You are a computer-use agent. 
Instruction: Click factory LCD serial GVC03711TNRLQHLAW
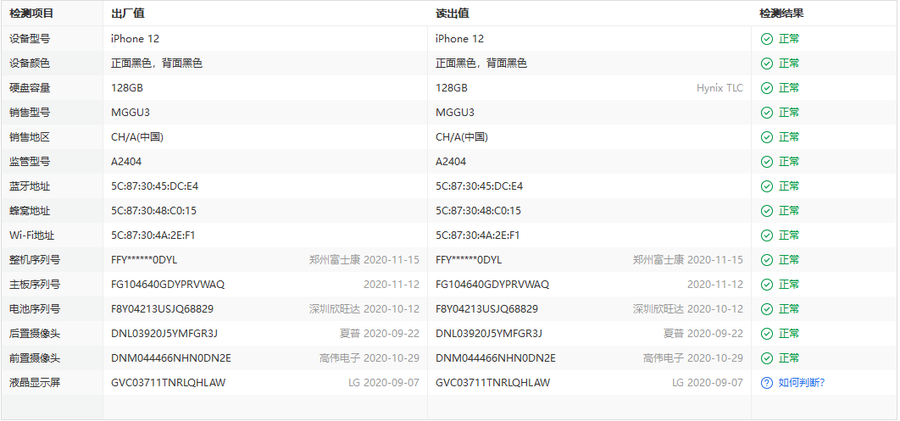[168, 383]
